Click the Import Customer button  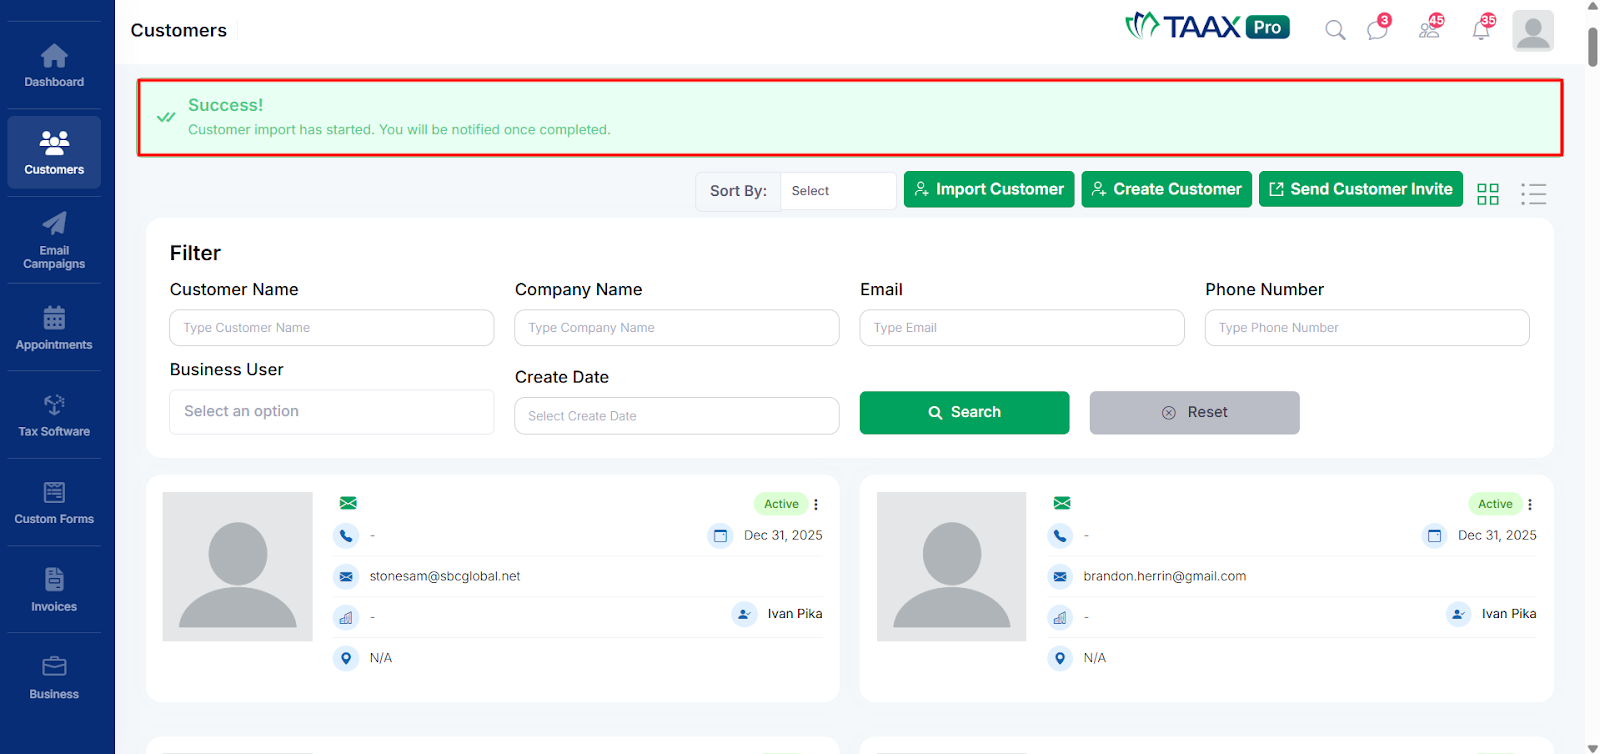[x=989, y=189]
